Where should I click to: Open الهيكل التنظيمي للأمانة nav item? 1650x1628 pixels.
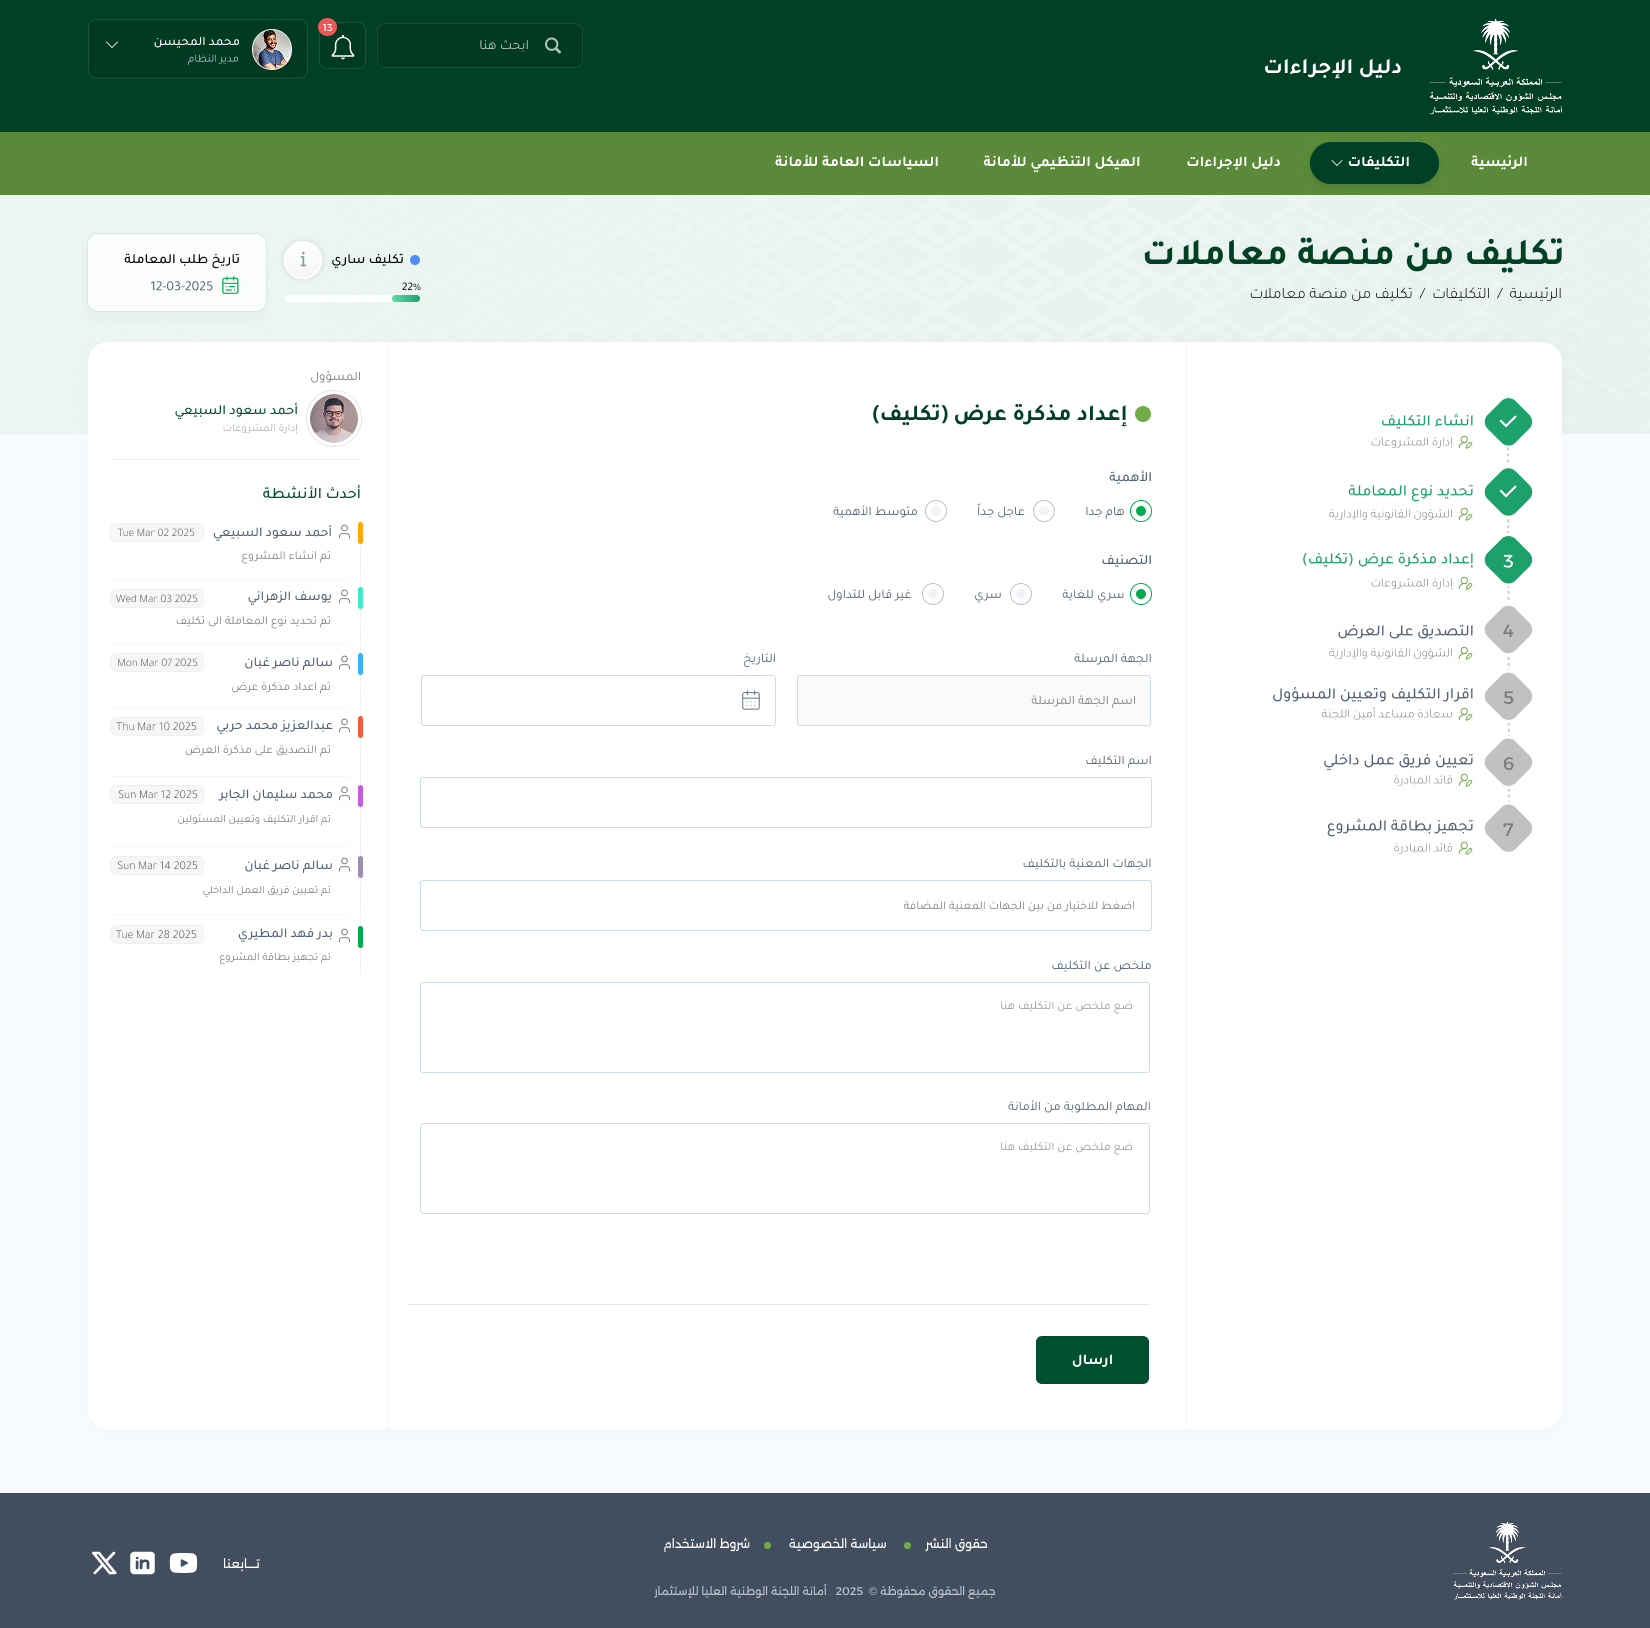pyautogui.click(x=1062, y=162)
